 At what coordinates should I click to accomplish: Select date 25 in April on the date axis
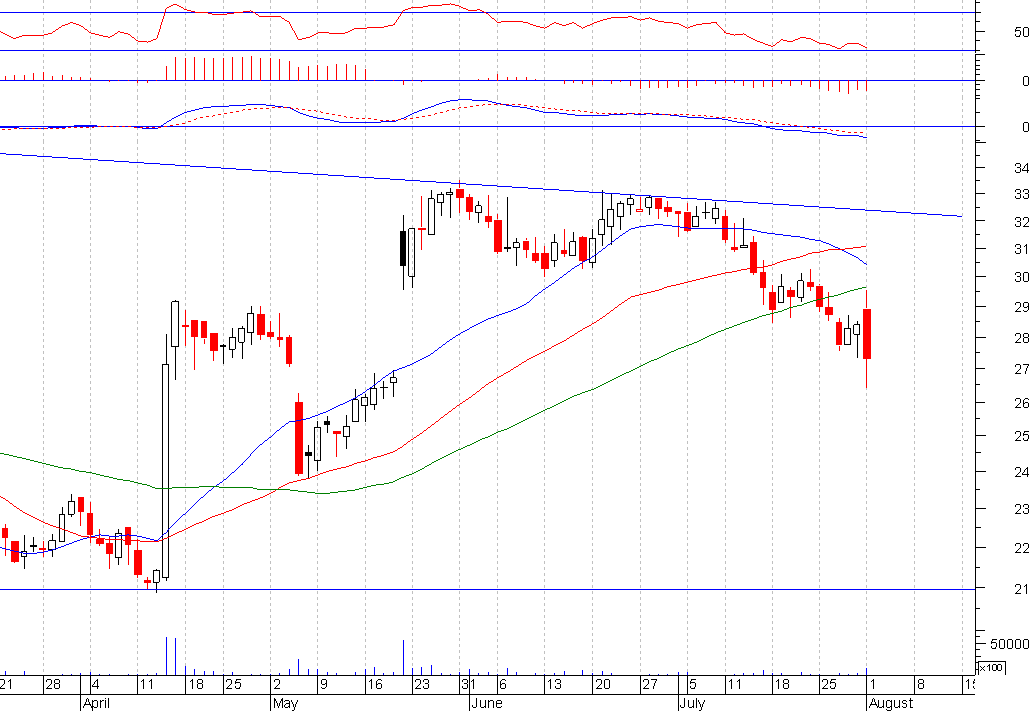(233, 684)
